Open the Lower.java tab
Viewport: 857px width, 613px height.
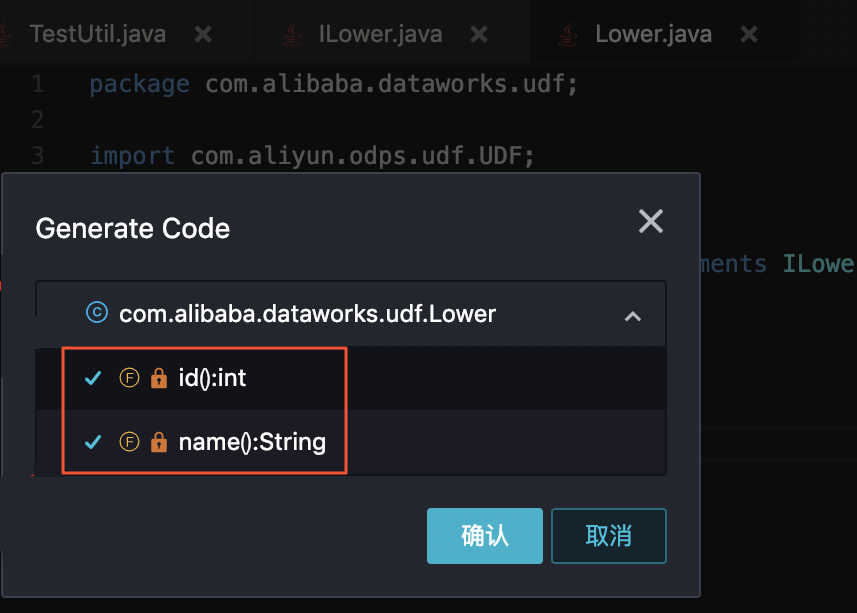[x=653, y=34]
